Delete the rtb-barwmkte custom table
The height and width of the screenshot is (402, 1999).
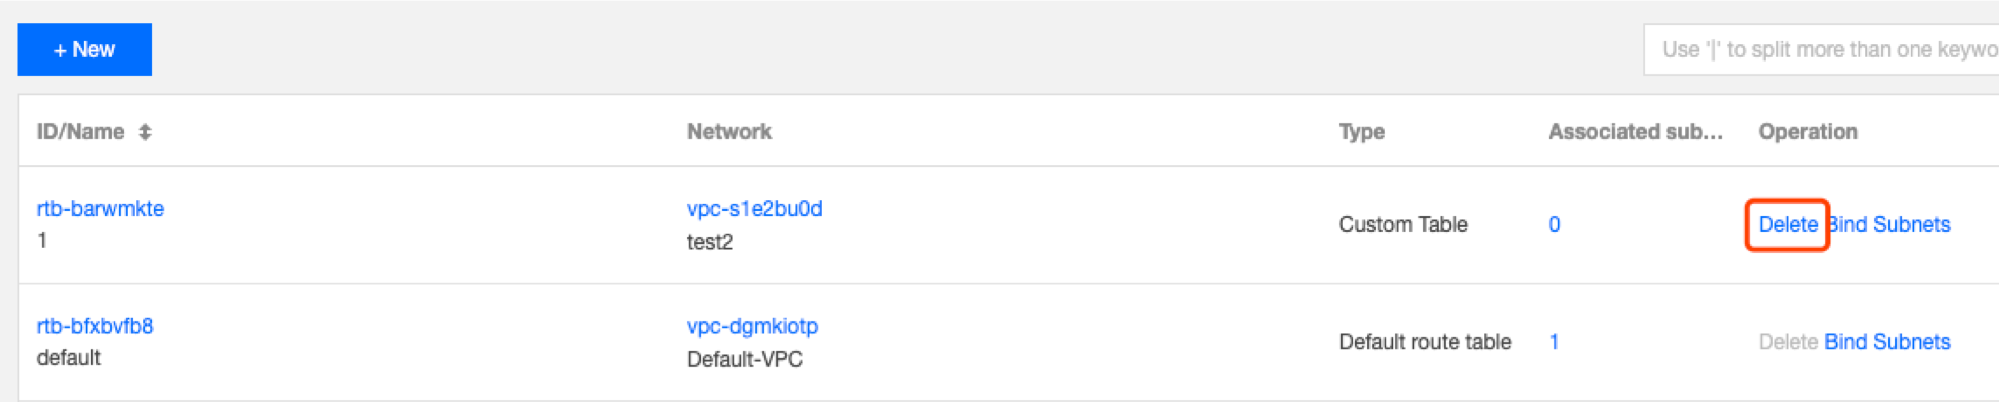coord(1788,224)
